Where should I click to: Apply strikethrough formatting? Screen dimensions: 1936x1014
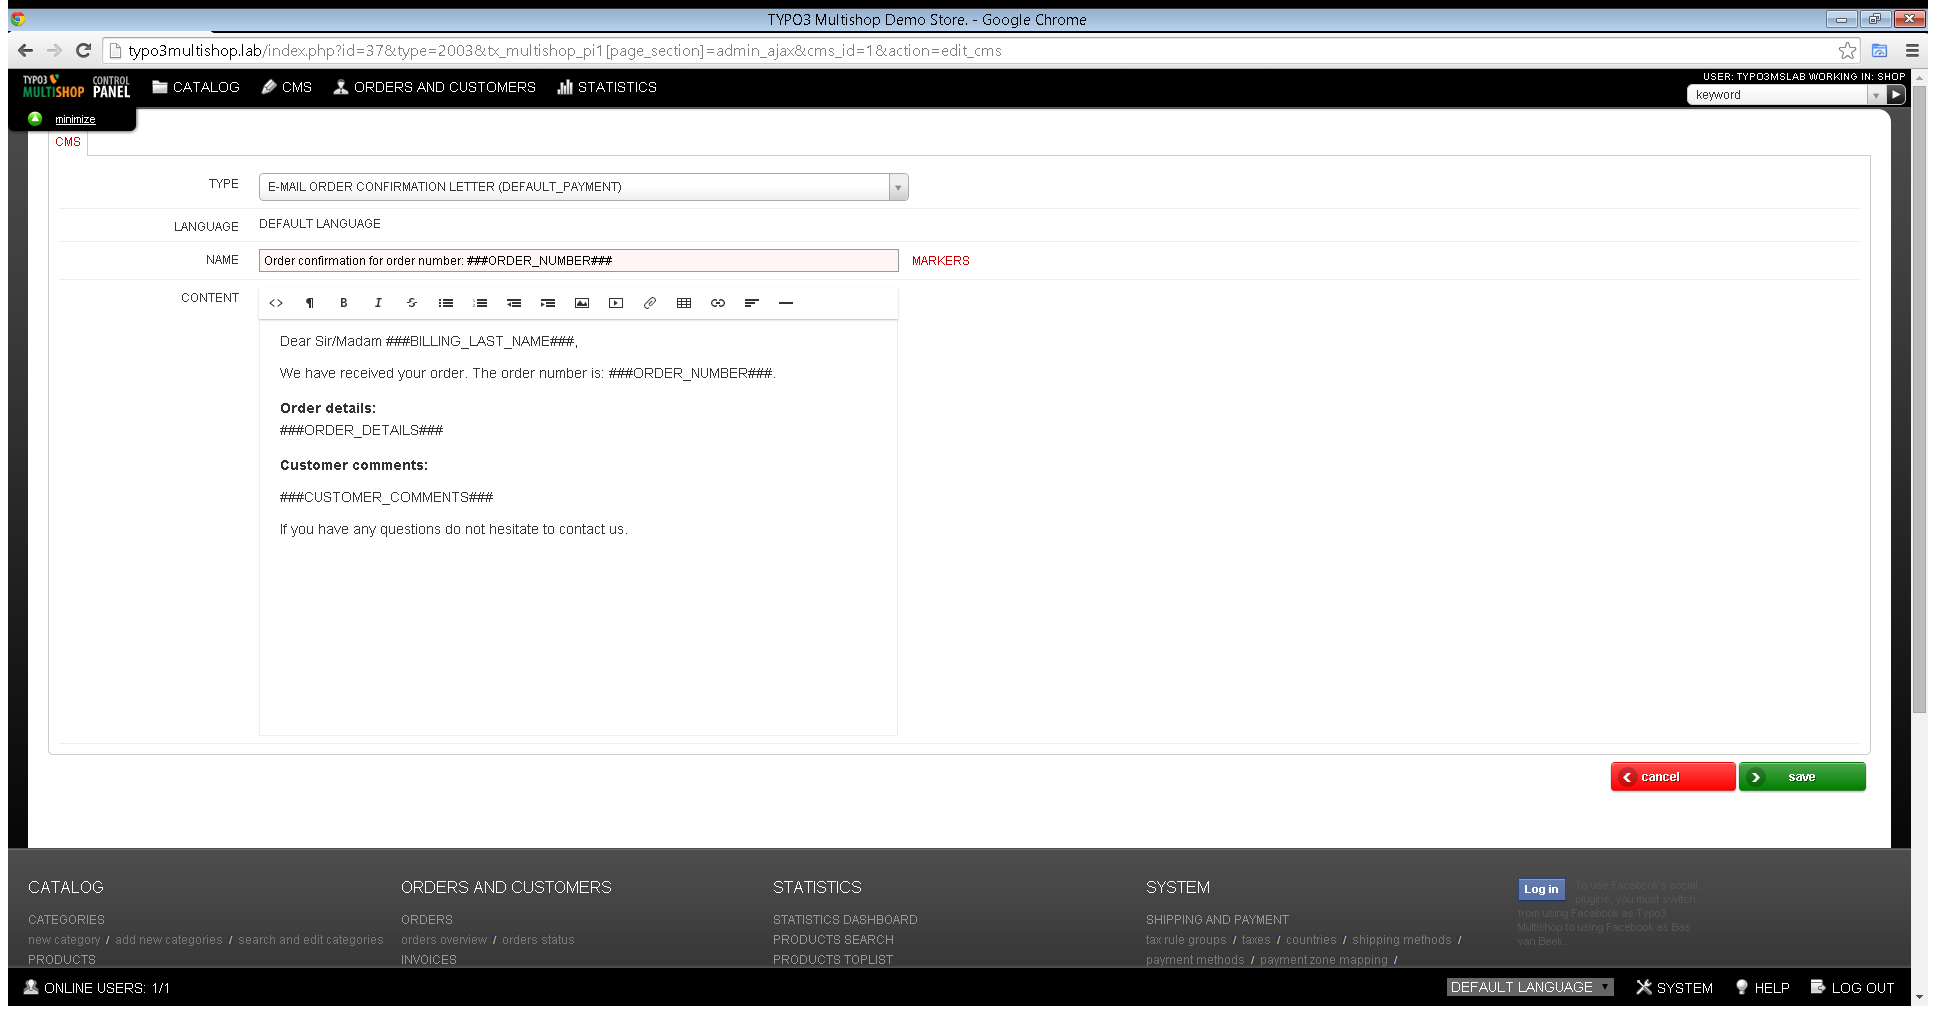(x=412, y=302)
